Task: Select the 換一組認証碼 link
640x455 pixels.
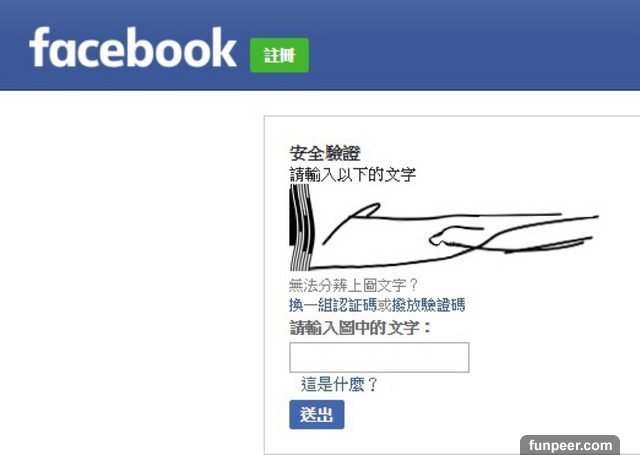Action: 333,305
